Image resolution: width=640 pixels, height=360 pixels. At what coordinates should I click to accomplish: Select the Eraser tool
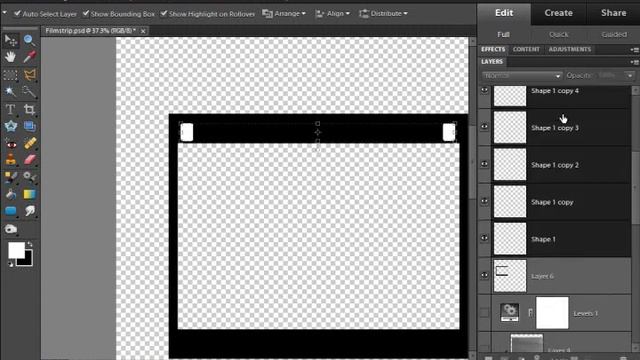(29, 160)
